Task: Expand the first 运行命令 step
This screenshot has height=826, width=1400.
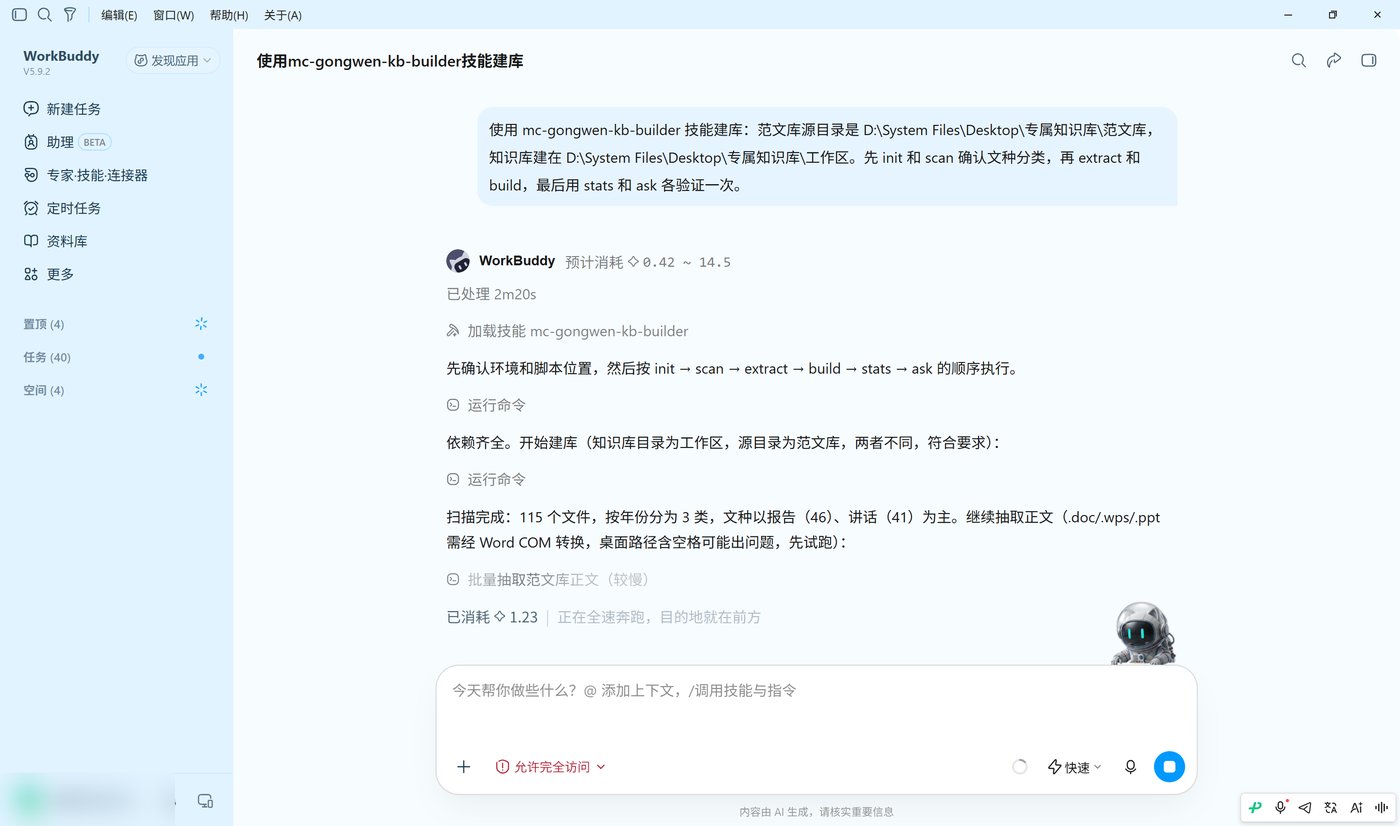Action: click(x=486, y=405)
